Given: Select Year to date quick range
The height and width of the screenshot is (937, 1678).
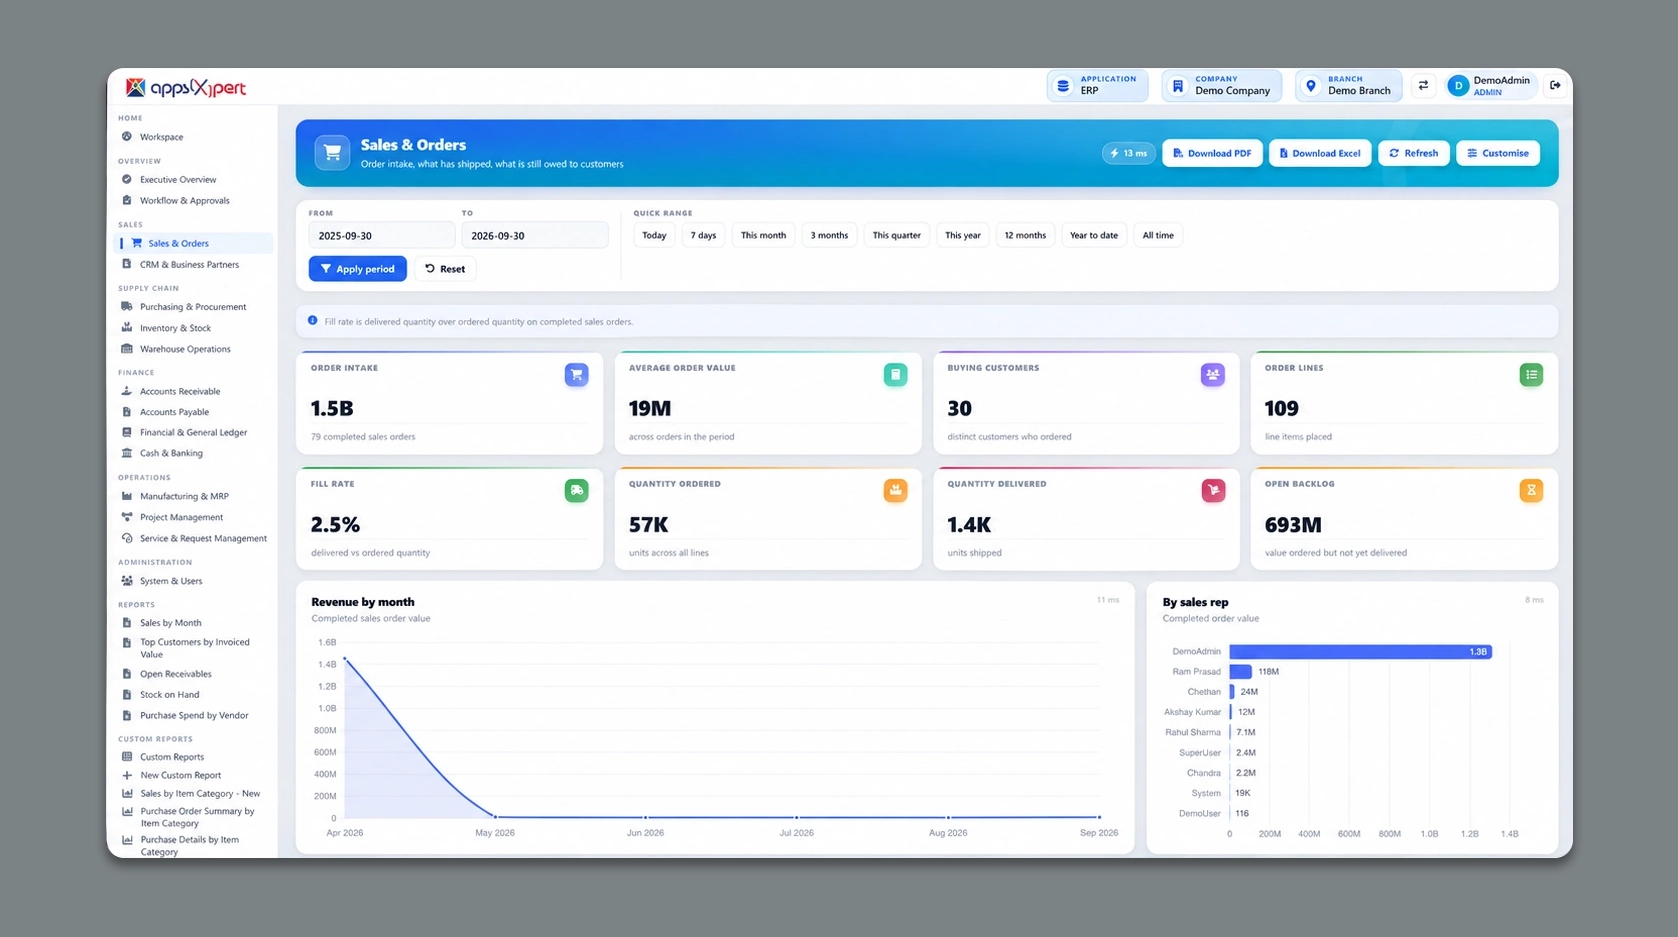Looking at the screenshot, I should (x=1094, y=236).
